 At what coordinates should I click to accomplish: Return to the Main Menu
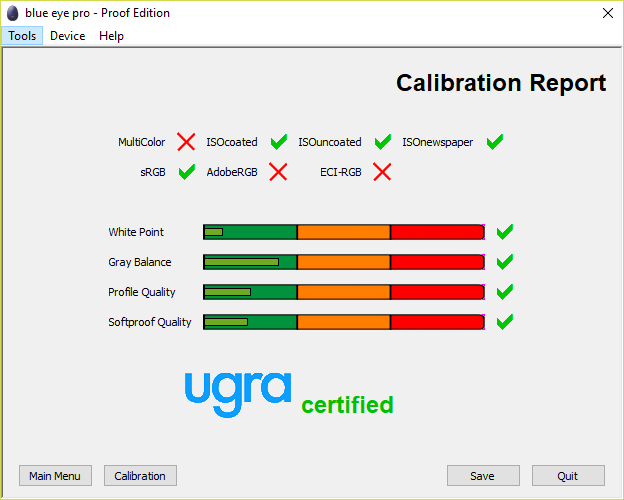(x=55, y=476)
